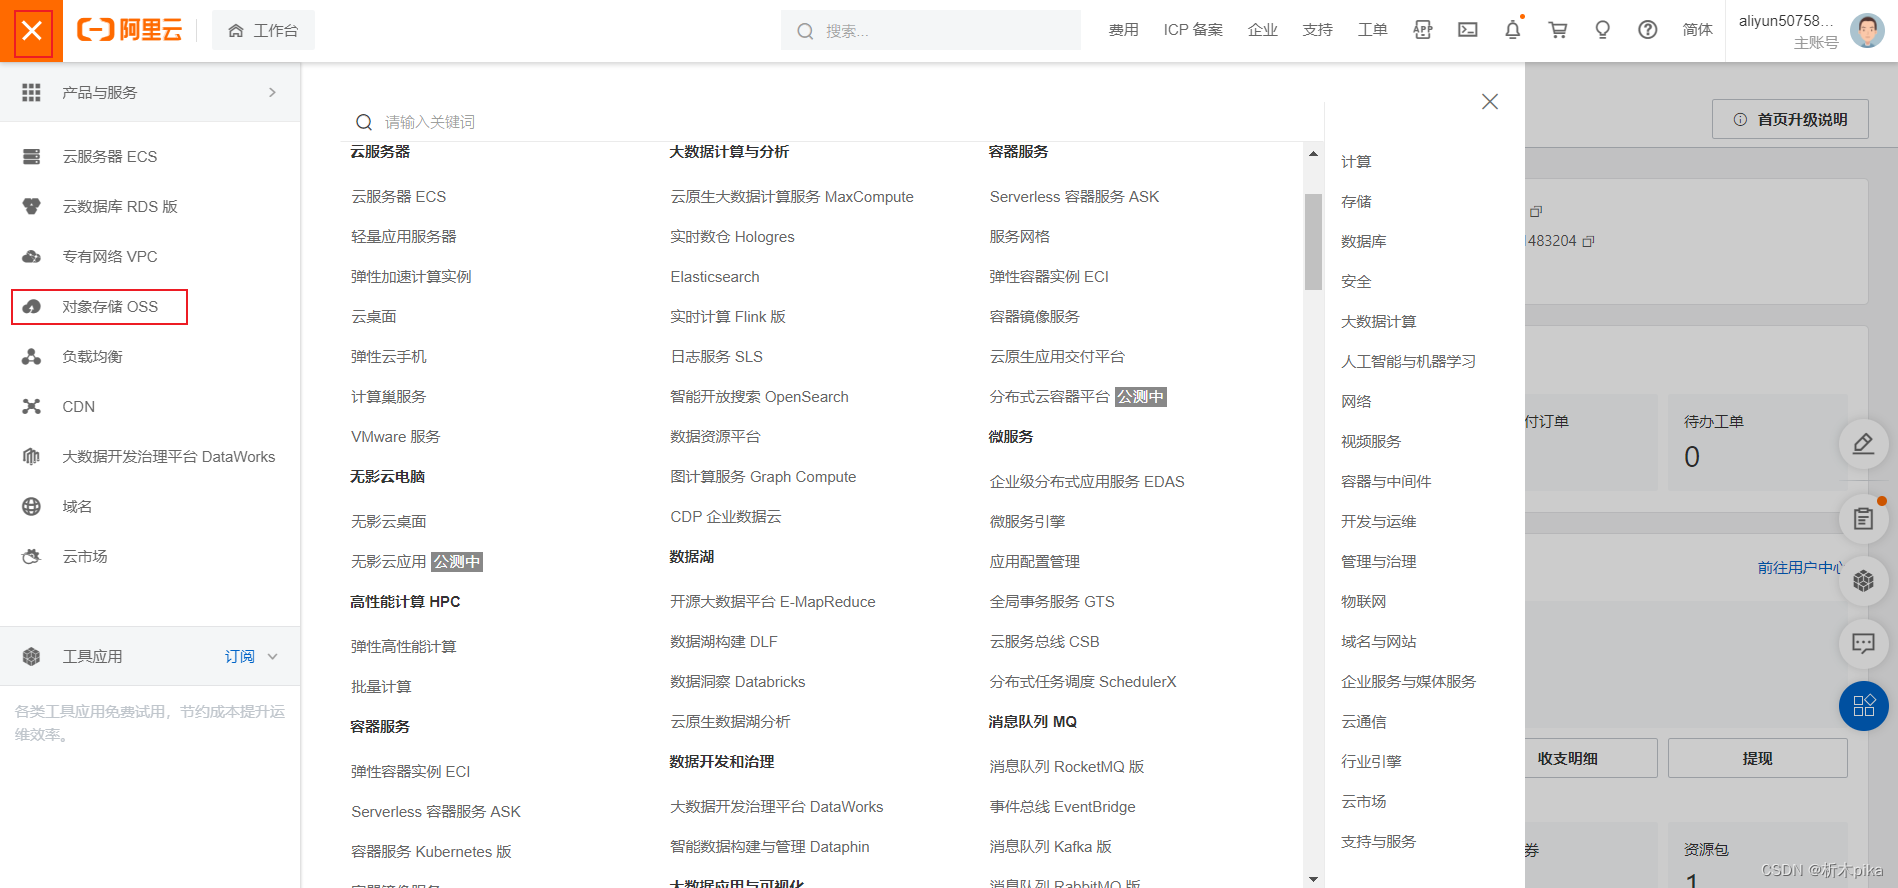Image resolution: width=1898 pixels, height=888 pixels.
Task: Open the chat message floating icon
Action: tap(1863, 643)
